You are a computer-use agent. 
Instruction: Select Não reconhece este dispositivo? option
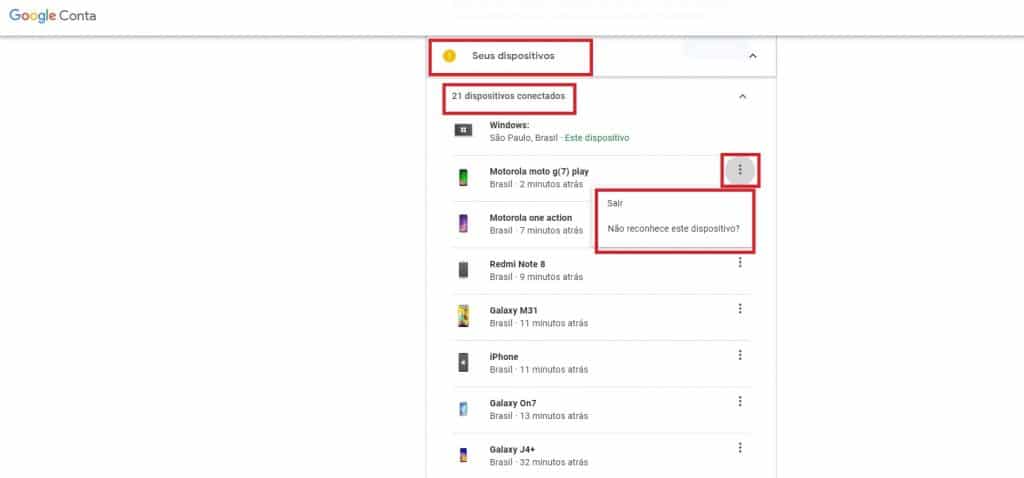(673, 229)
